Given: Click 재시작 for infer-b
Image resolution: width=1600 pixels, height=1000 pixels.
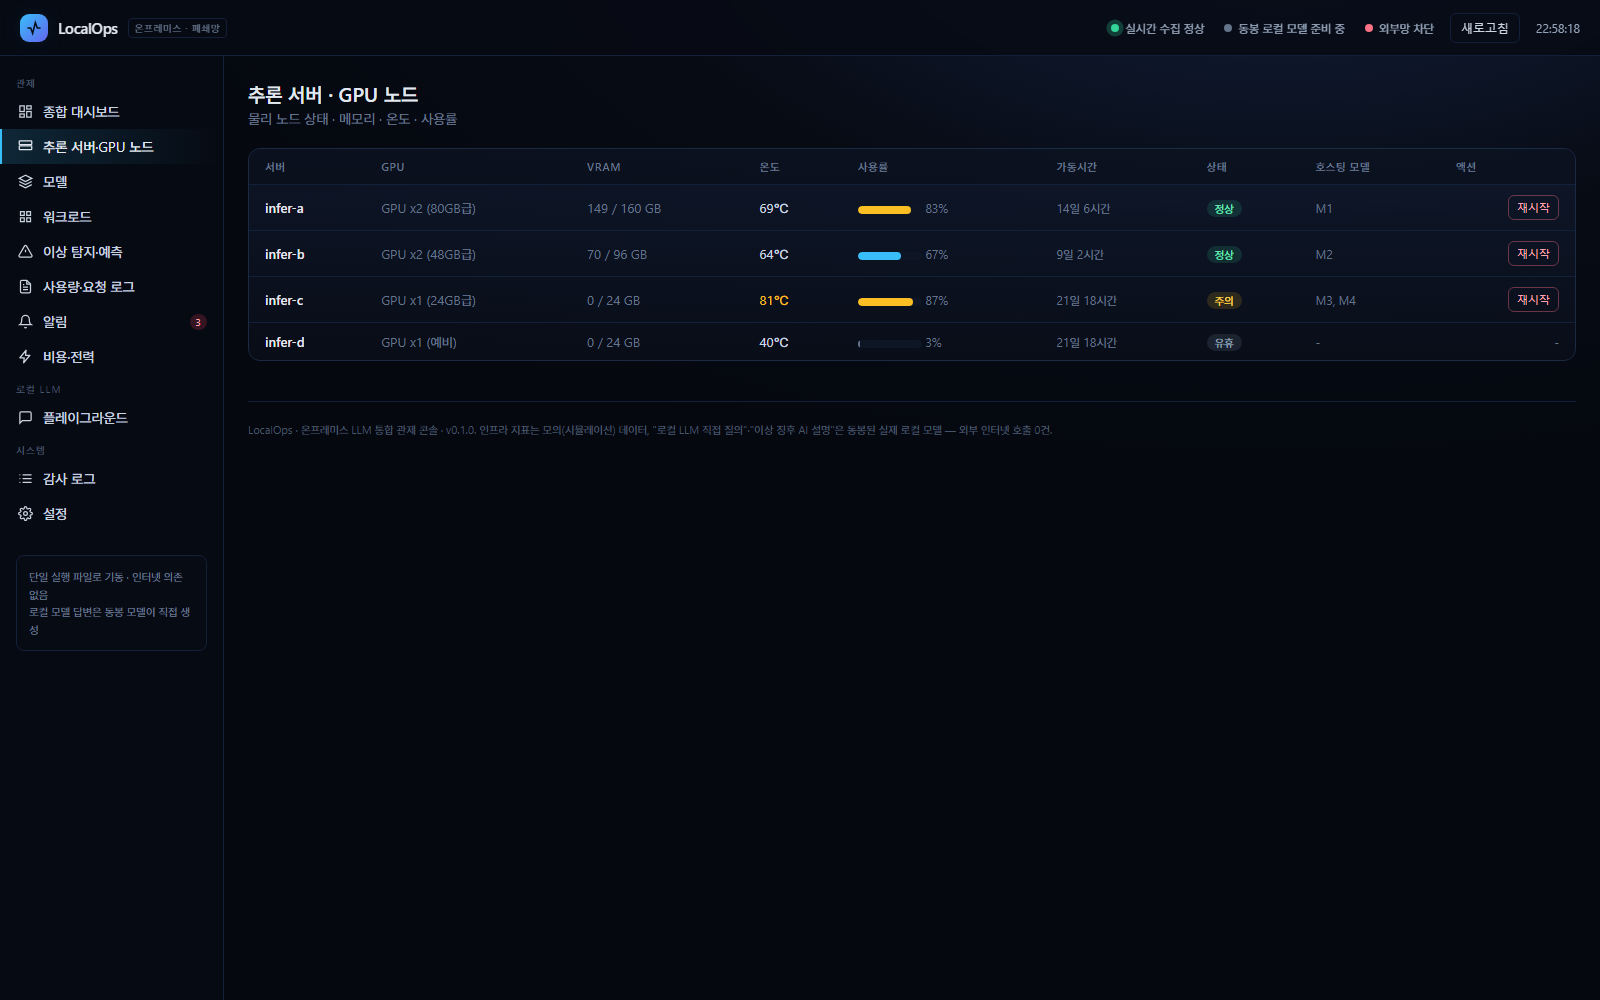Looking at the screenshot, I should (1533, 254).
